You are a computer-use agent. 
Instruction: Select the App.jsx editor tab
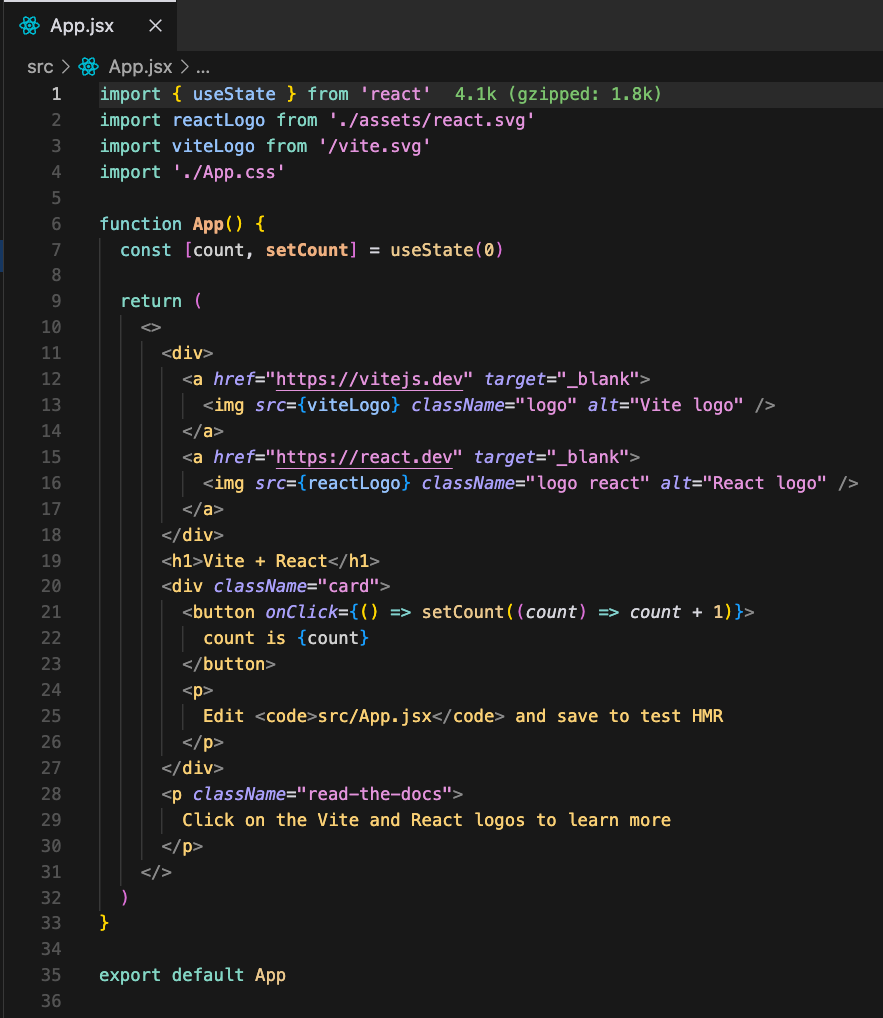click(x=90, y=26)
